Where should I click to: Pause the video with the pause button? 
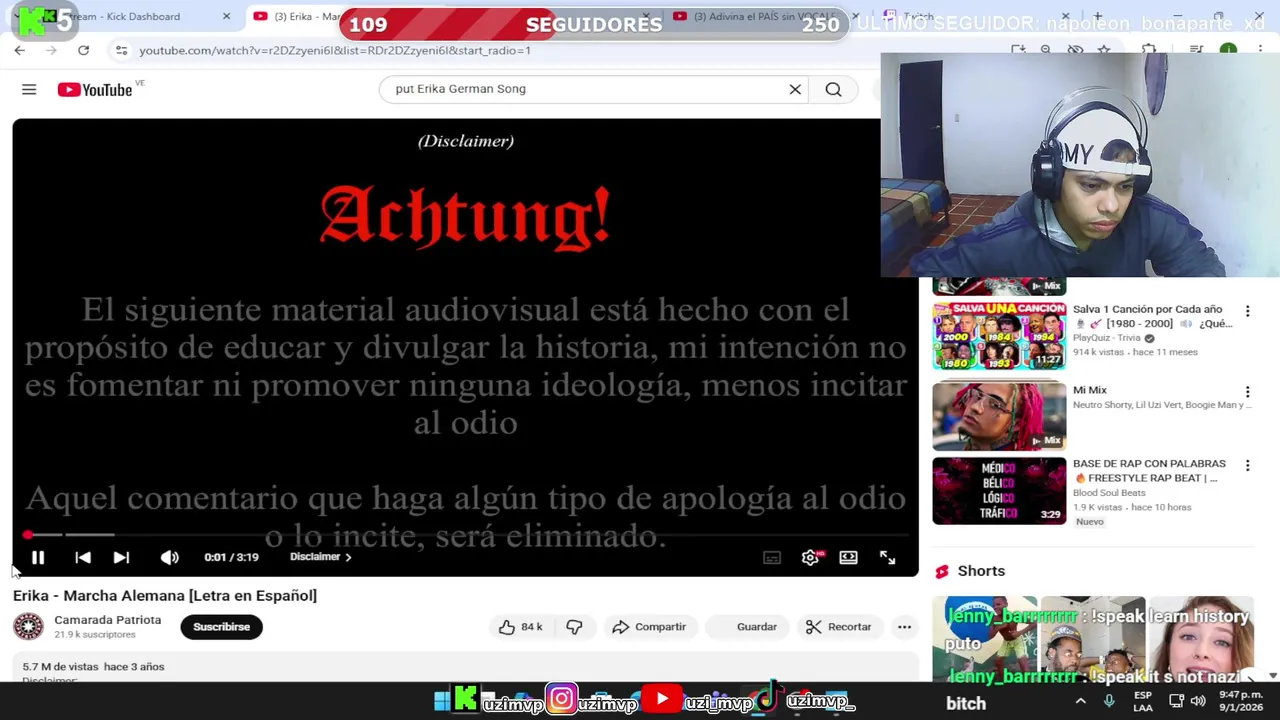click(x=38, y=558)
